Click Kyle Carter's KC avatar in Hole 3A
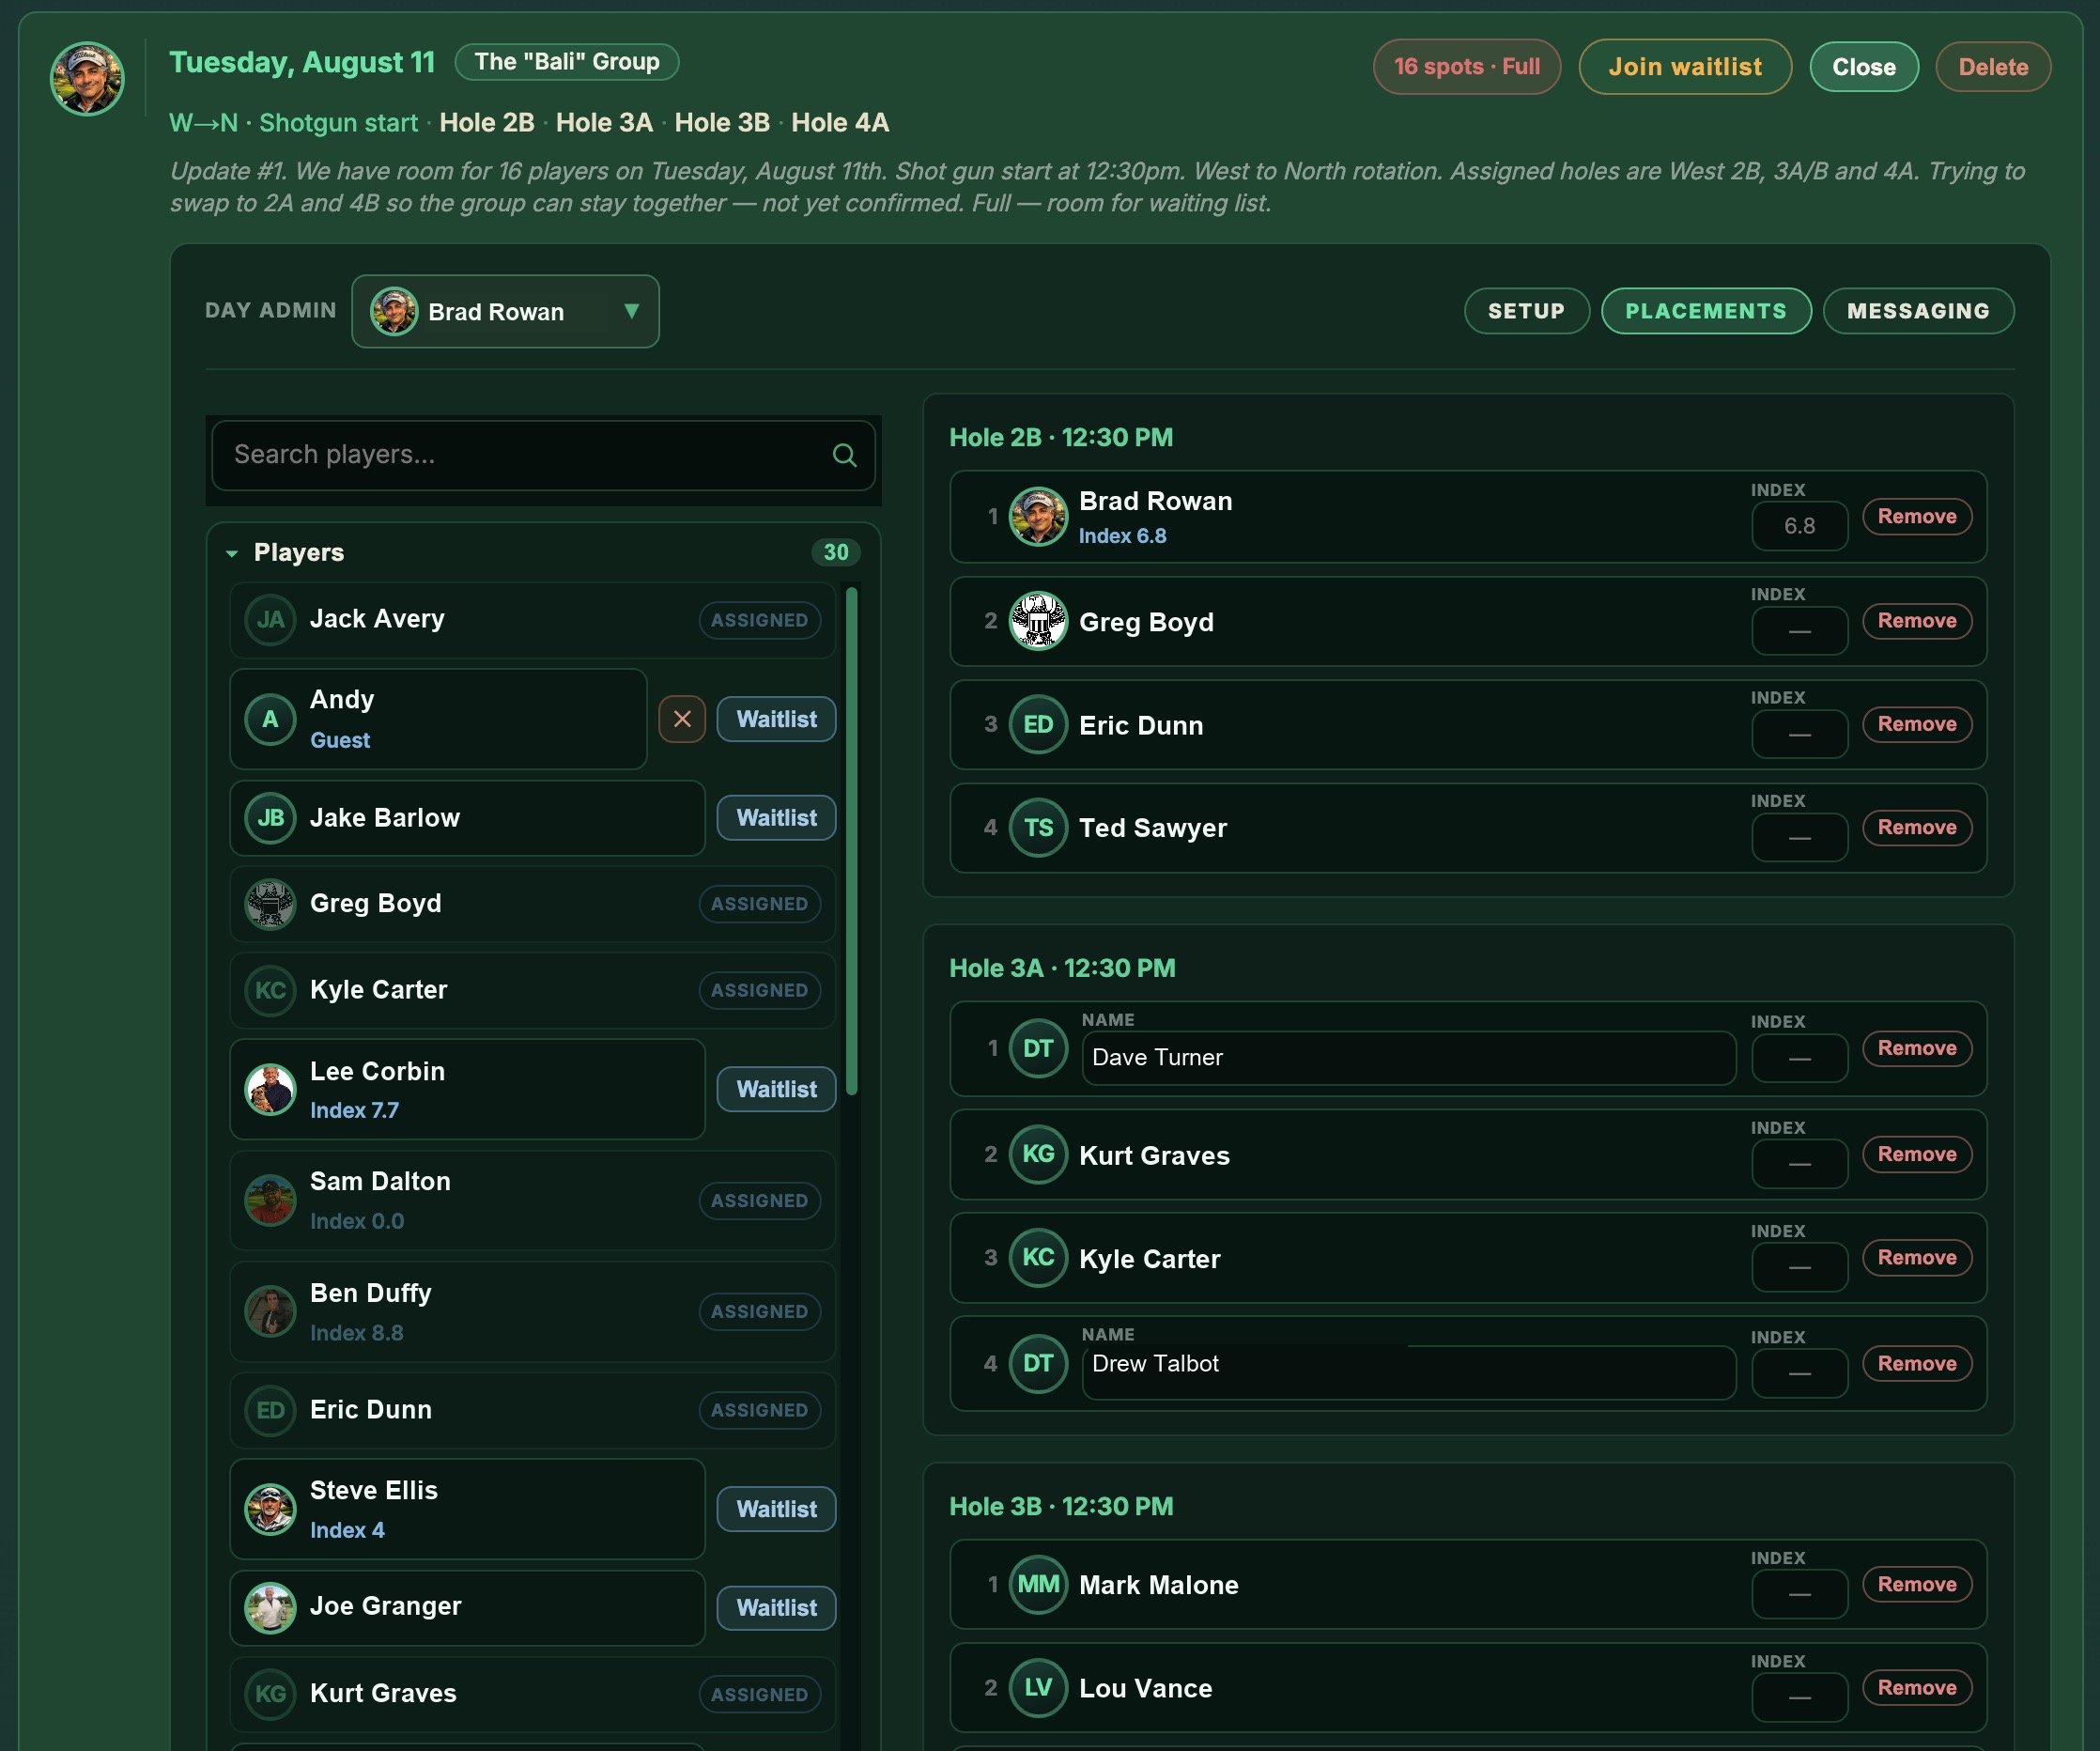 (x=1038, y=1257)
